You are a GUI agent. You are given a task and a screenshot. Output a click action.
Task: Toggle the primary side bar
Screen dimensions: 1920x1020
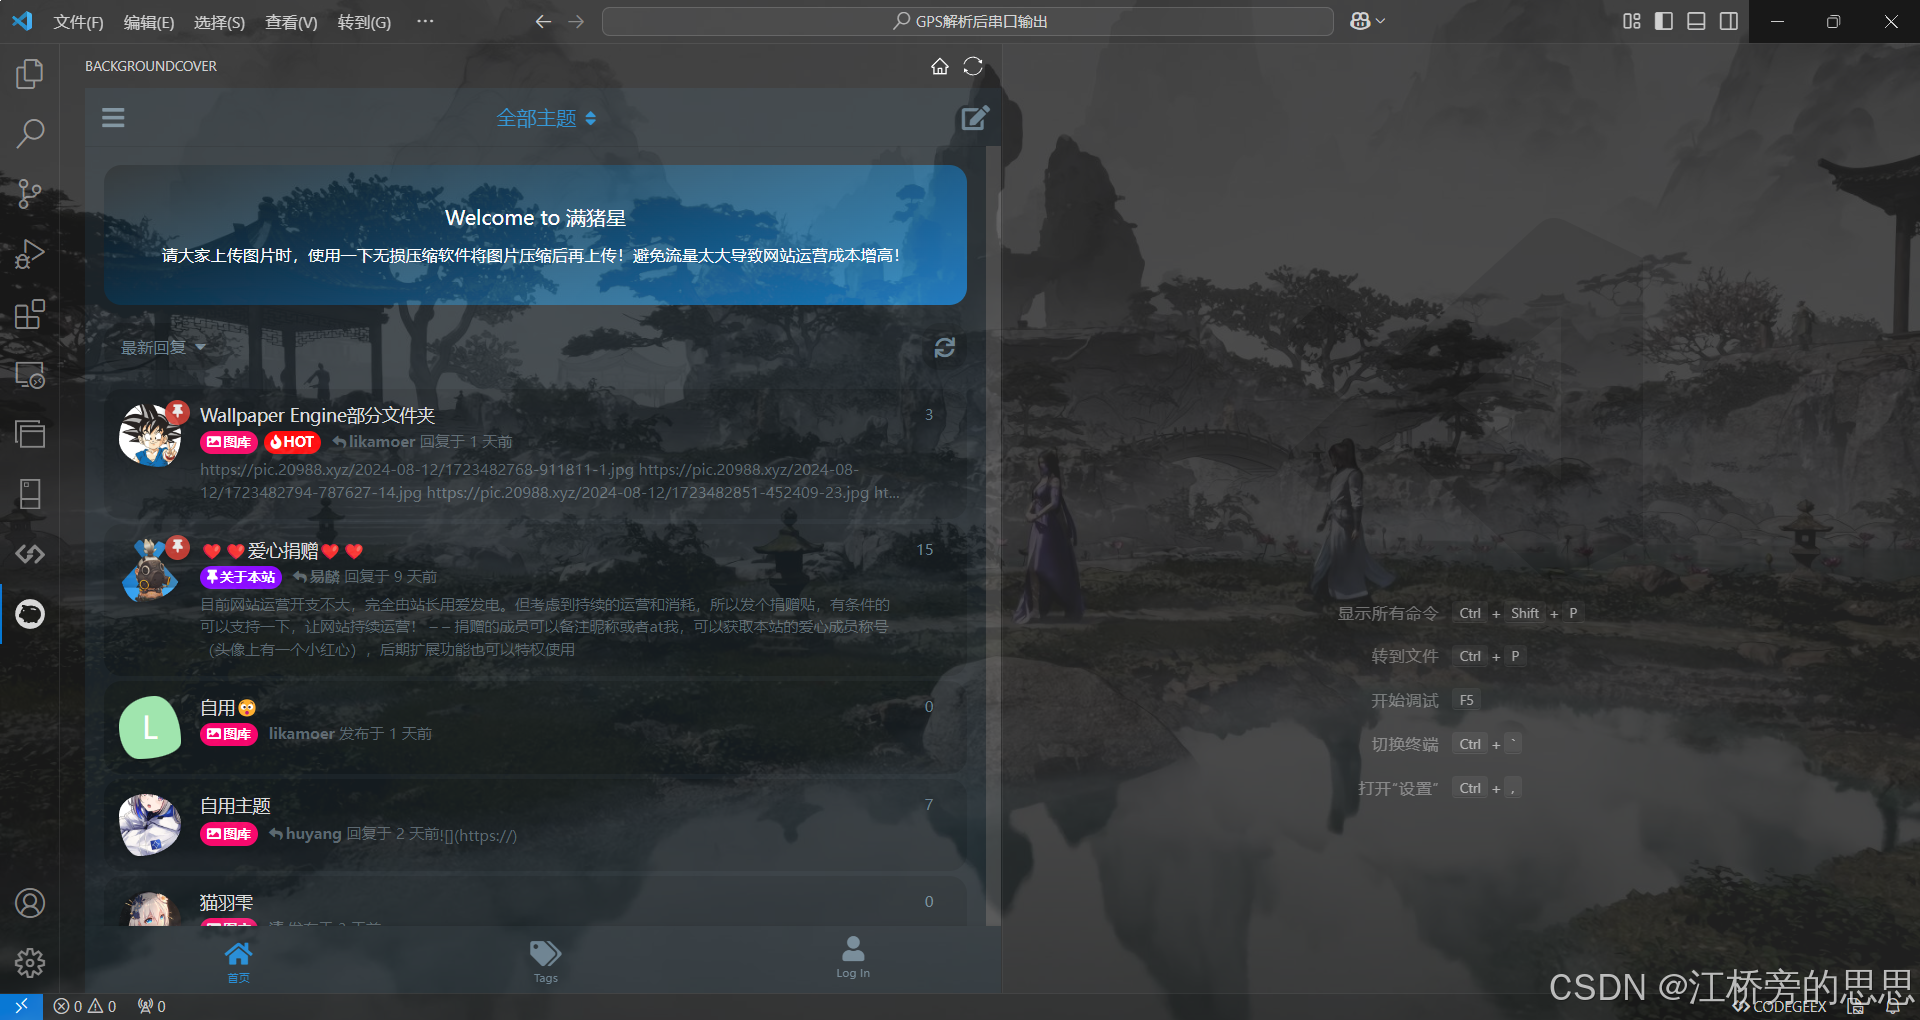pyautogui.click(x=1664, y=21)
